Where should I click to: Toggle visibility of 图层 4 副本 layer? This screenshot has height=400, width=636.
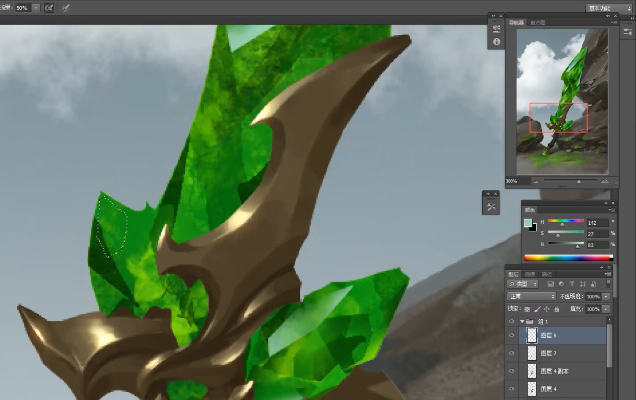coord(513,370)
